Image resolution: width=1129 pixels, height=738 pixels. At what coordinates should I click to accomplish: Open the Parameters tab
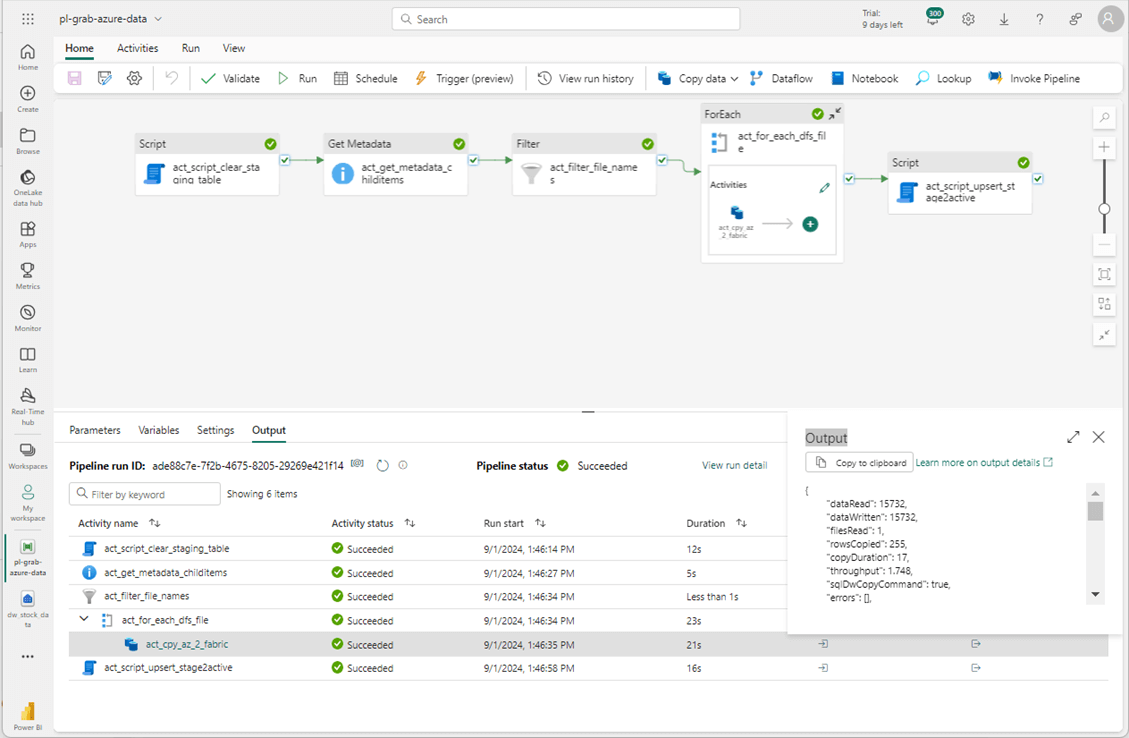95,430
